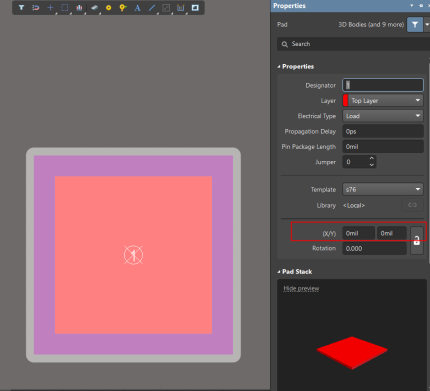Click the magnet snapping icon
Viewport: 430px width, 391px height.
[x=36, y=7]
